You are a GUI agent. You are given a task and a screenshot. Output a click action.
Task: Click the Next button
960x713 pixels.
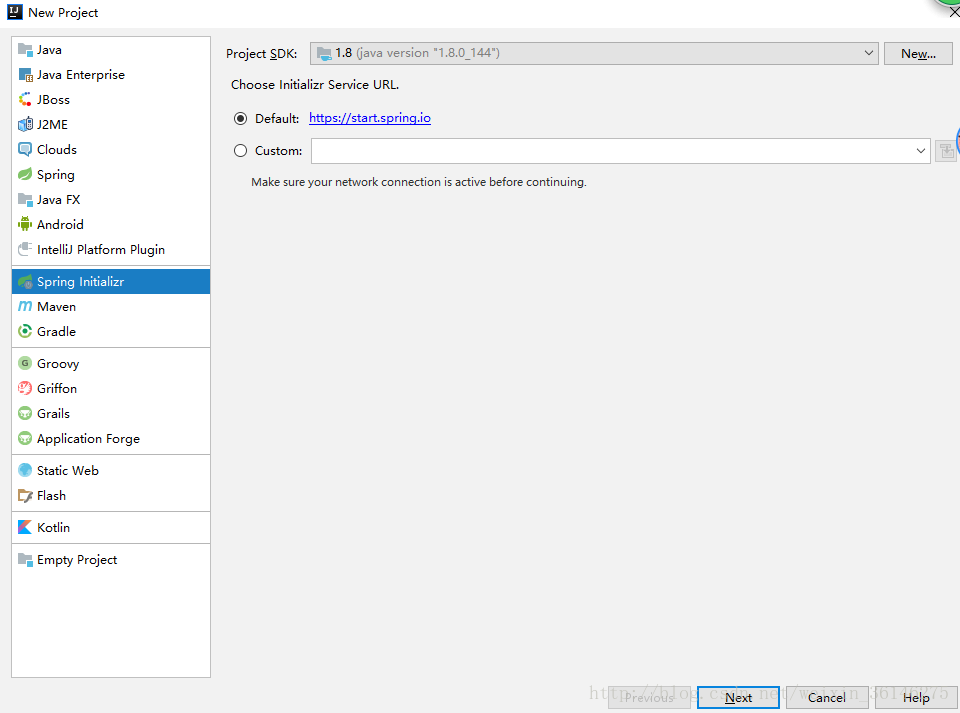tap(738, 697)
